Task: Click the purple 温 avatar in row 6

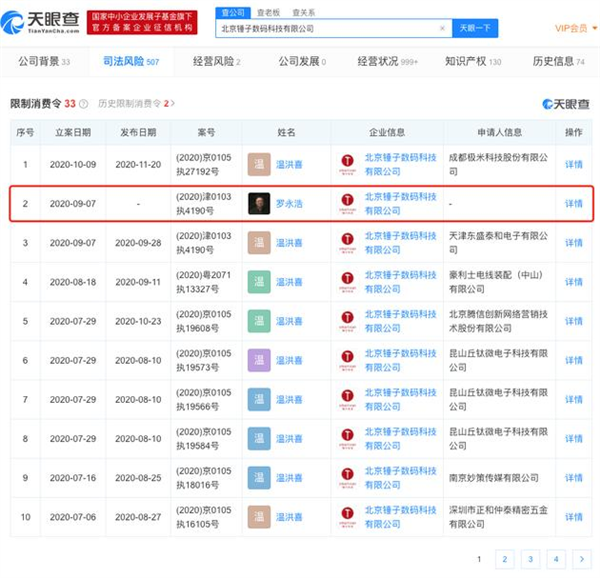Action: click(259, 360)
